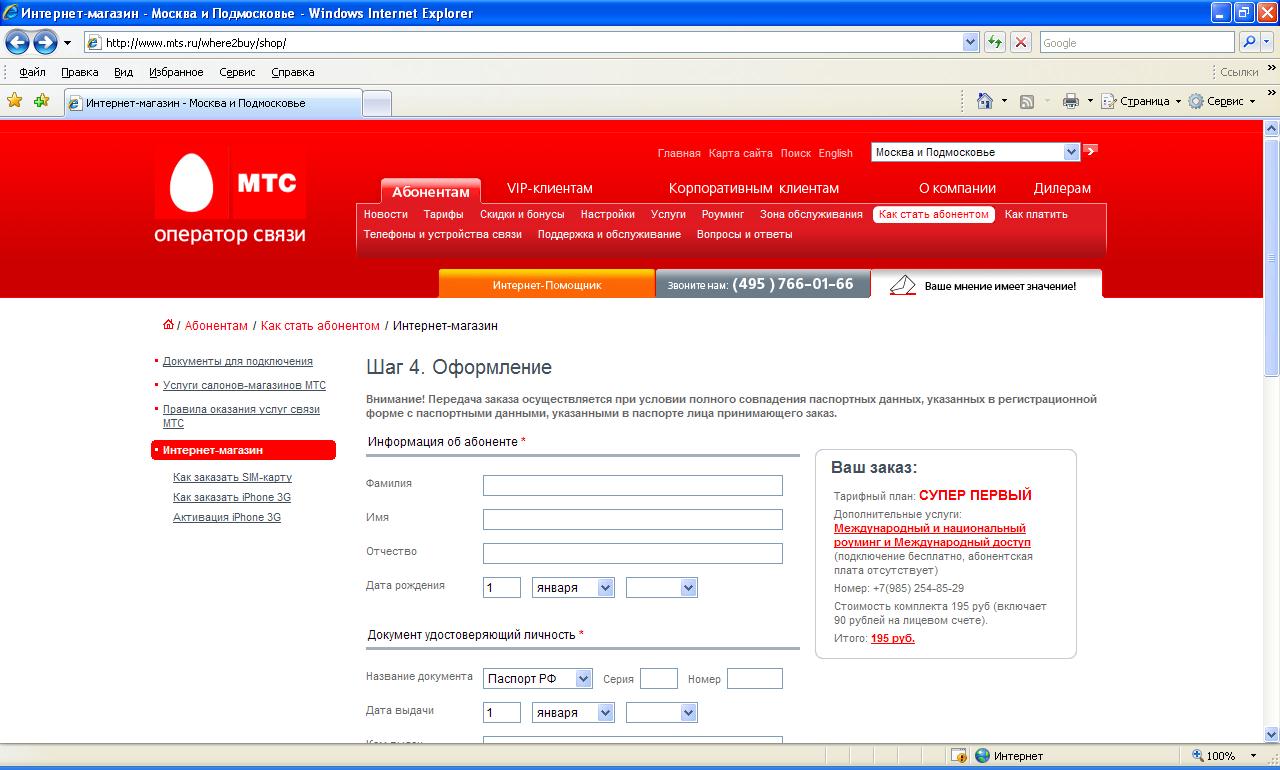Click the Карта сайта link
Viewport: 1280px width, 770px height.
click(x=740, y=153)
